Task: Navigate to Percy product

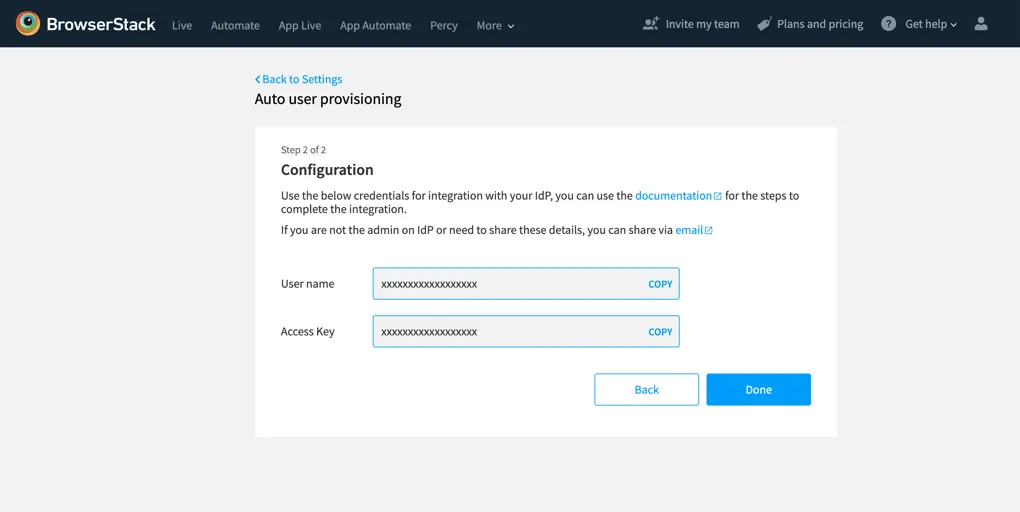Action: (x=443, y=25)
